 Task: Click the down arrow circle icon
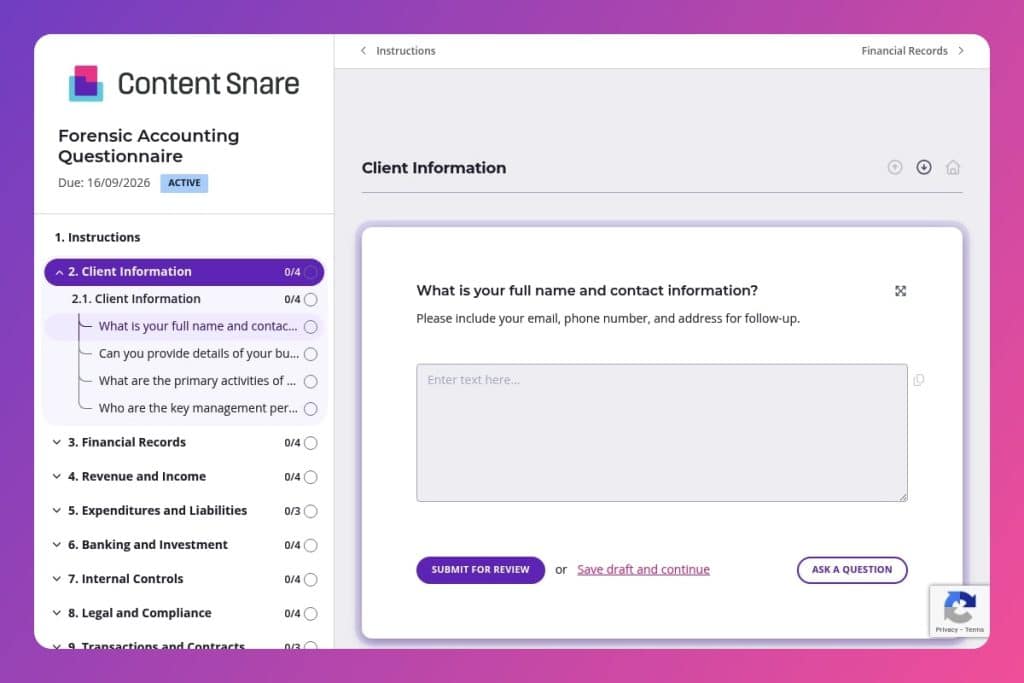[x=923, y=167]
